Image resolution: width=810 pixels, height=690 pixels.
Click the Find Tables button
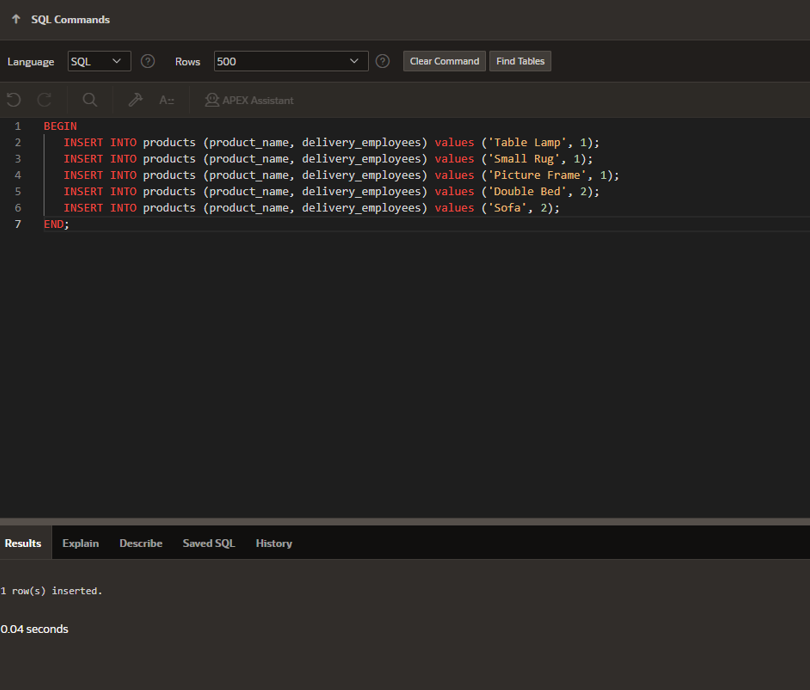[520, 61]
